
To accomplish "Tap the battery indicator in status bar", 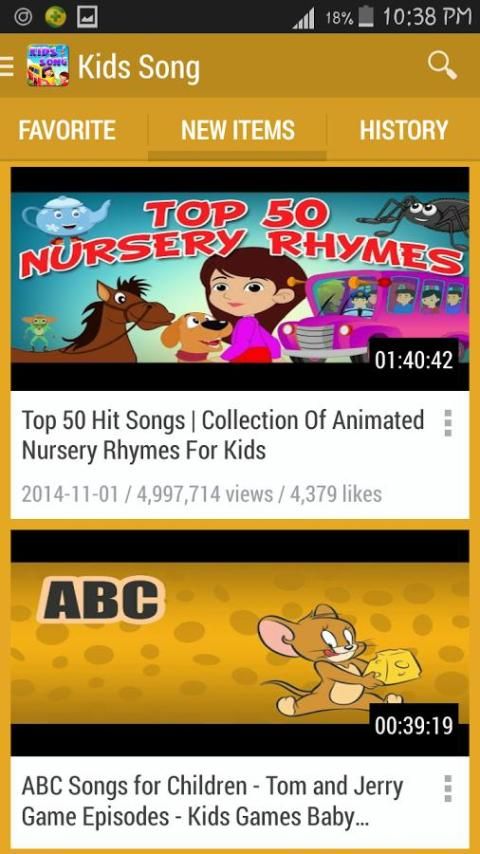I will click(366, 17).
